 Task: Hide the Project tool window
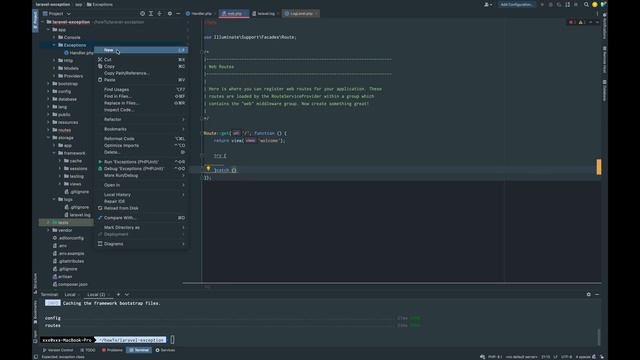[x=178, y=13]
